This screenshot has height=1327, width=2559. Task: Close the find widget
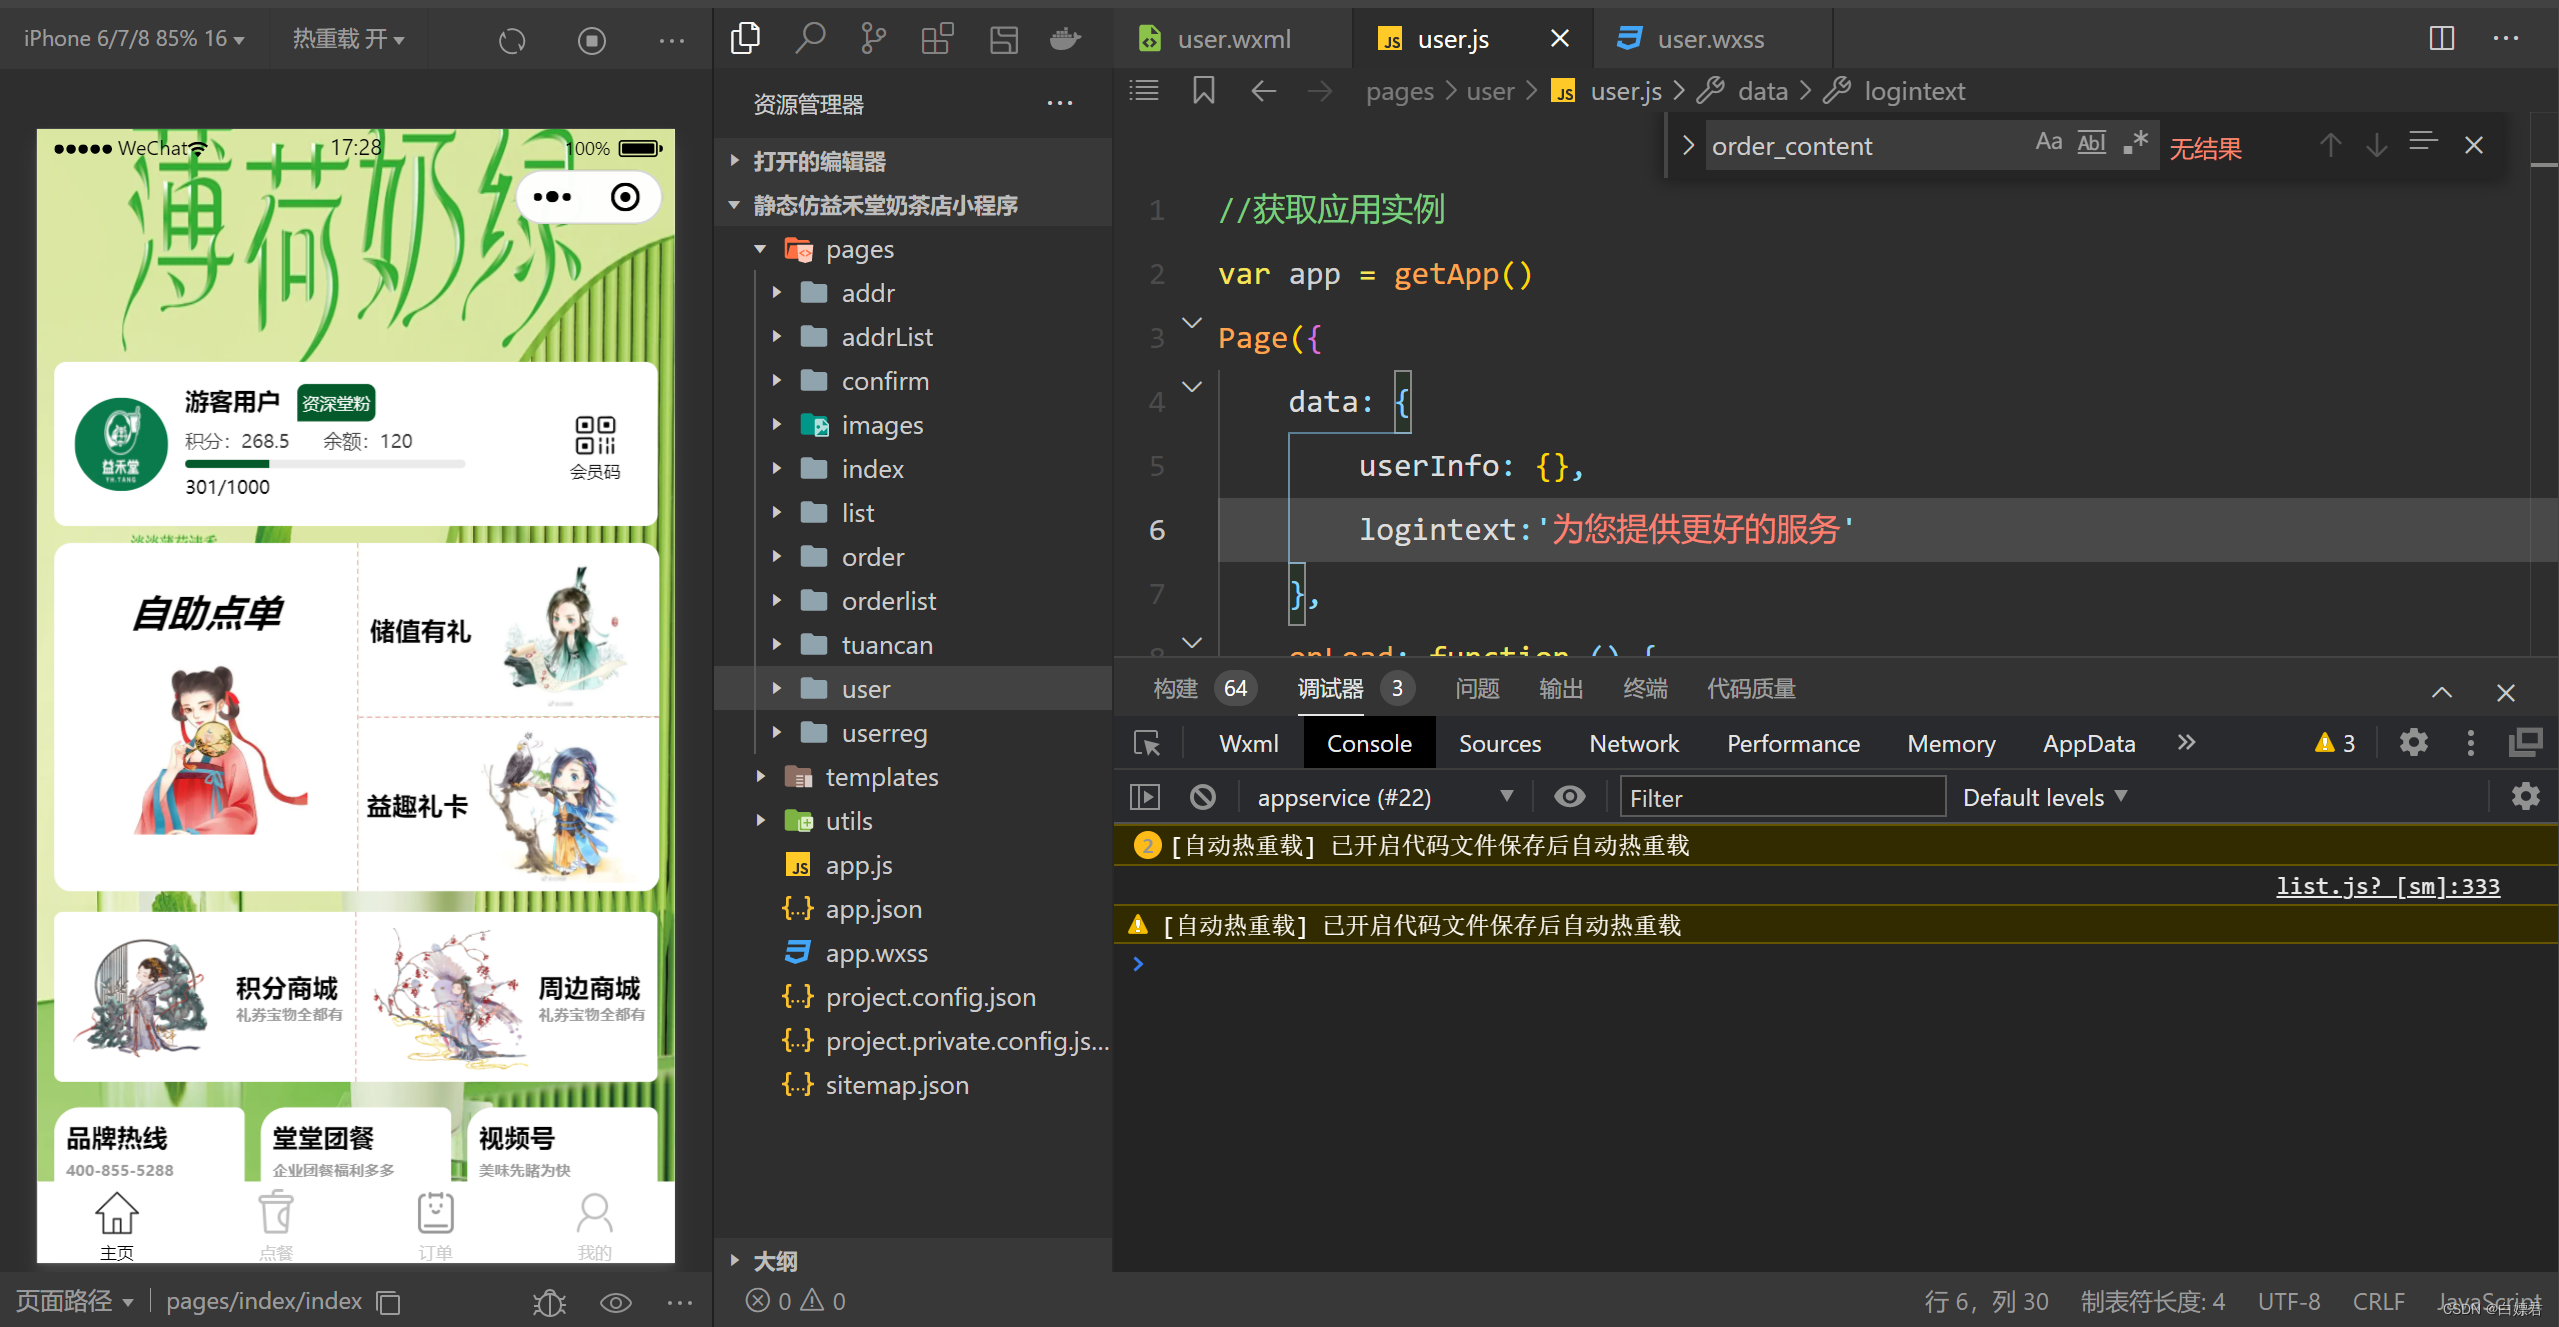click(x=2474, y=146)
